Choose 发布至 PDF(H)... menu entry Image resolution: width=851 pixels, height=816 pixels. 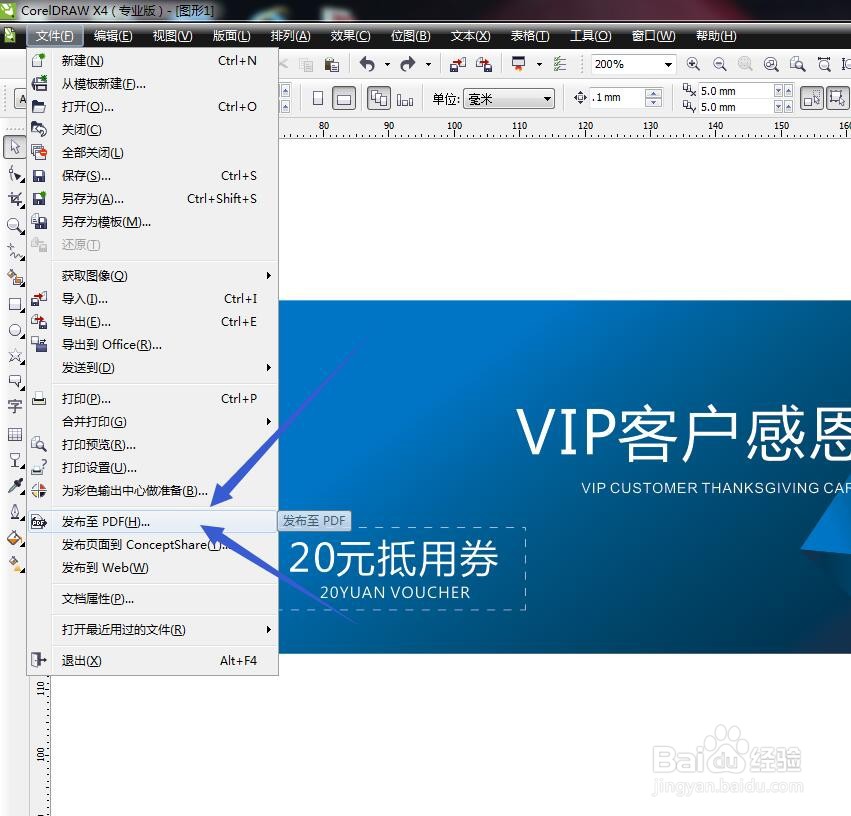[x=153, y=521]
